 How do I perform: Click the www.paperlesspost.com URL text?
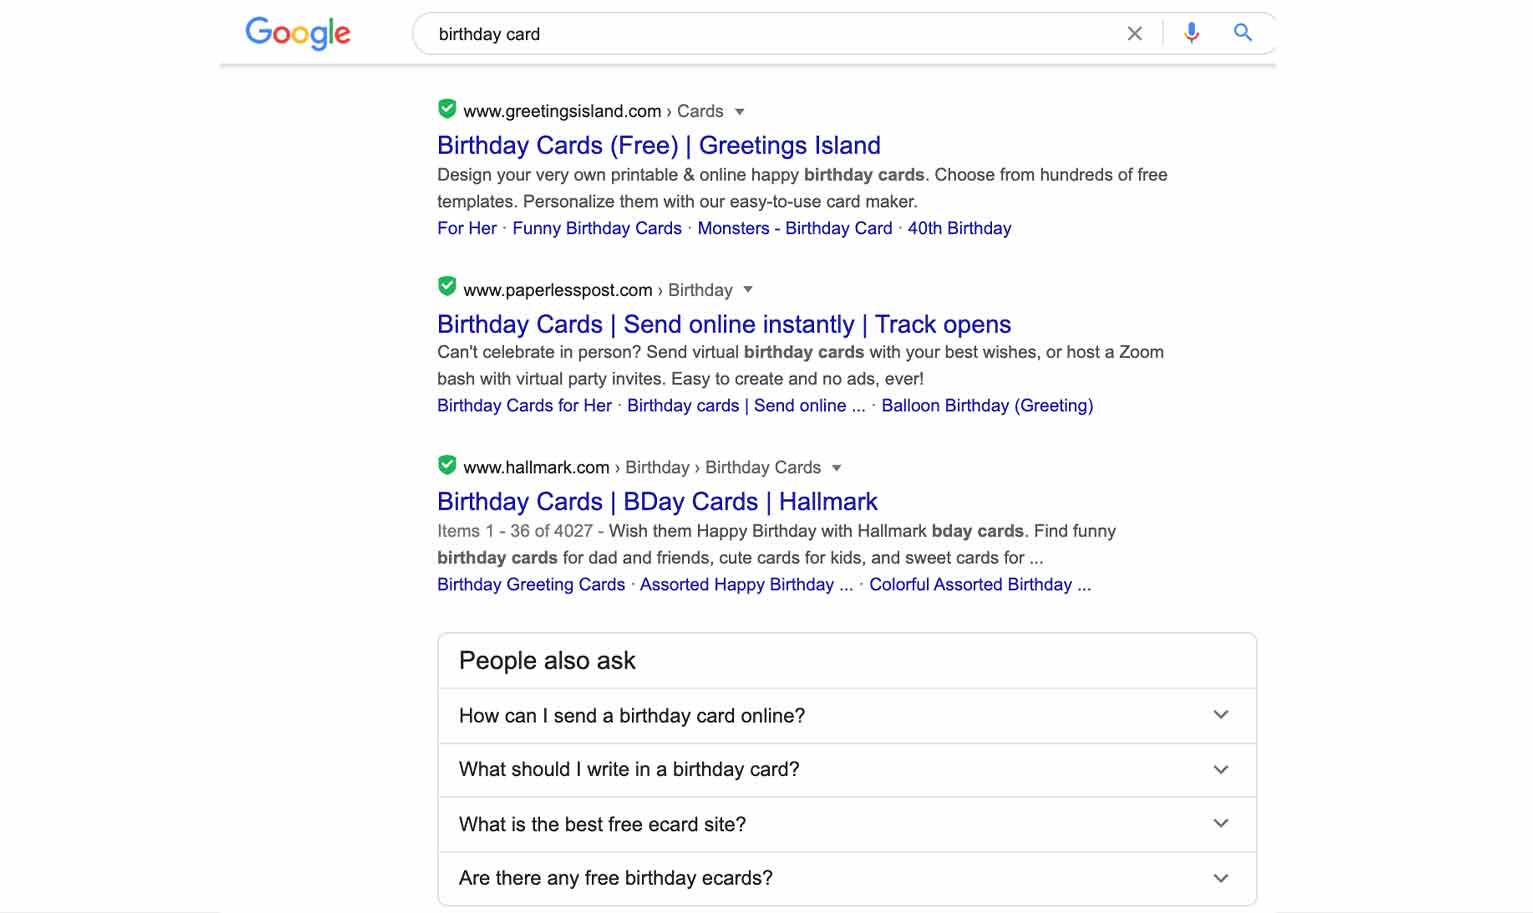pyautogui.click(x=558, y=290)
